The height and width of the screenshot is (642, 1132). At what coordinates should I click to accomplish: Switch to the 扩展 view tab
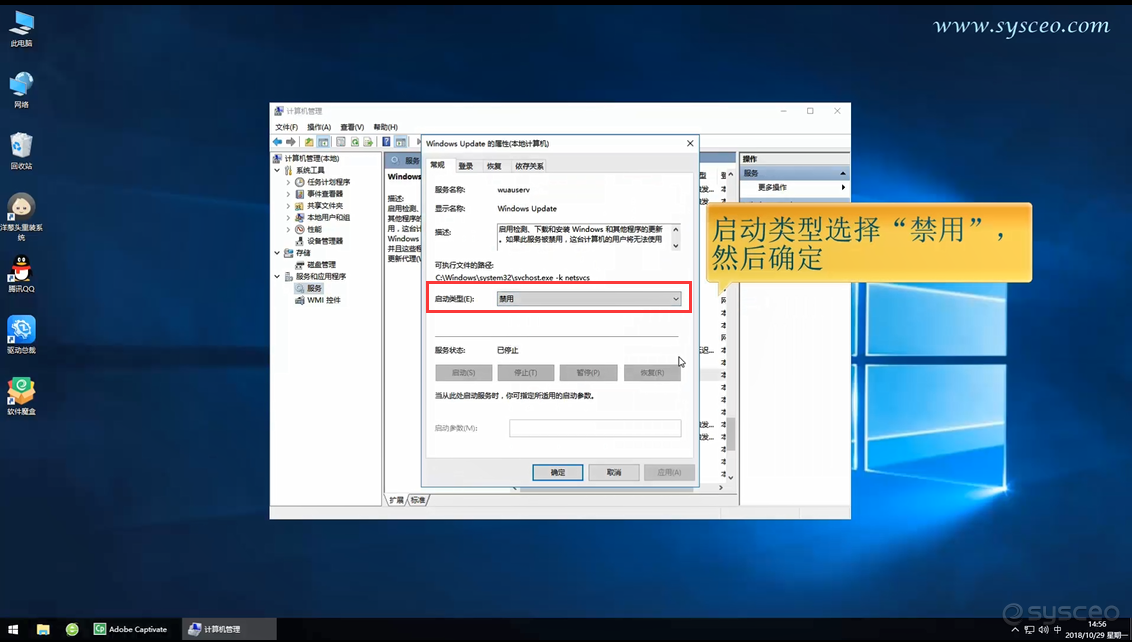pyautogui.click(x=397, y=500)
